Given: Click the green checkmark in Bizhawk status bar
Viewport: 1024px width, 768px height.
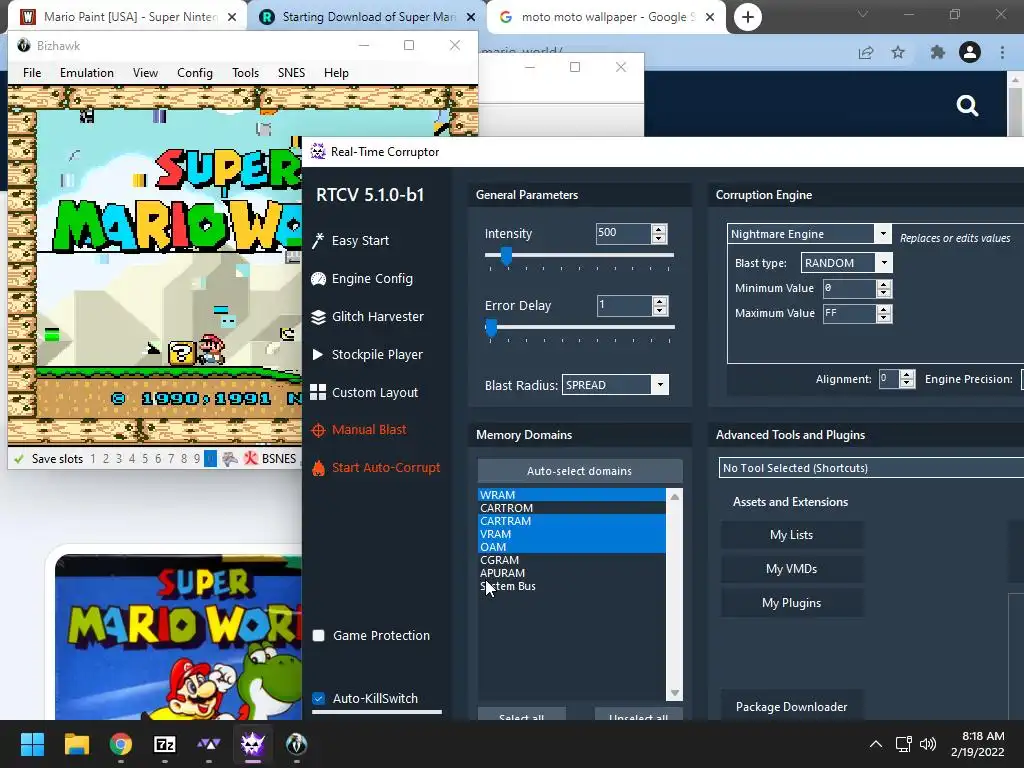Looking at the screenshot, I should click(18, 458).
